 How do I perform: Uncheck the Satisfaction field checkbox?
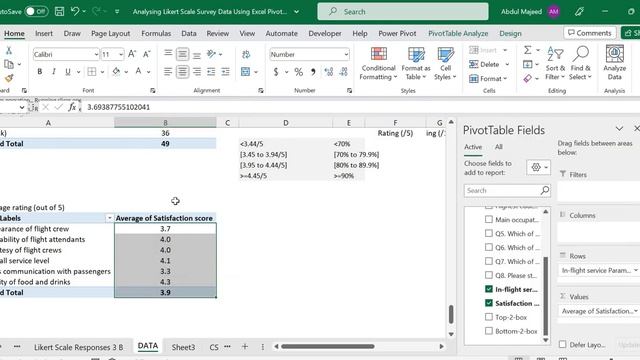tap(489, 303)
